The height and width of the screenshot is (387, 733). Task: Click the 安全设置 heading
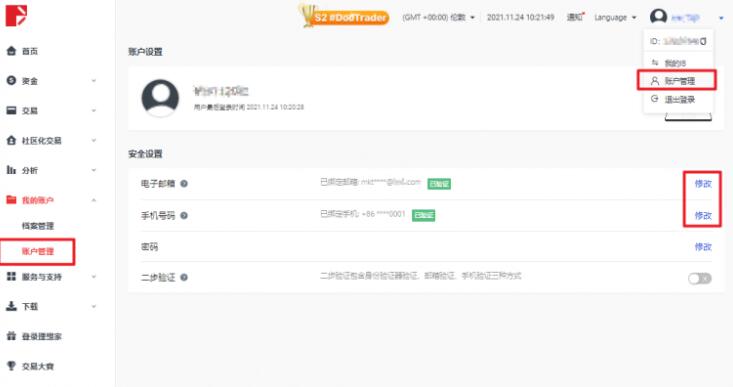(145, 154)
